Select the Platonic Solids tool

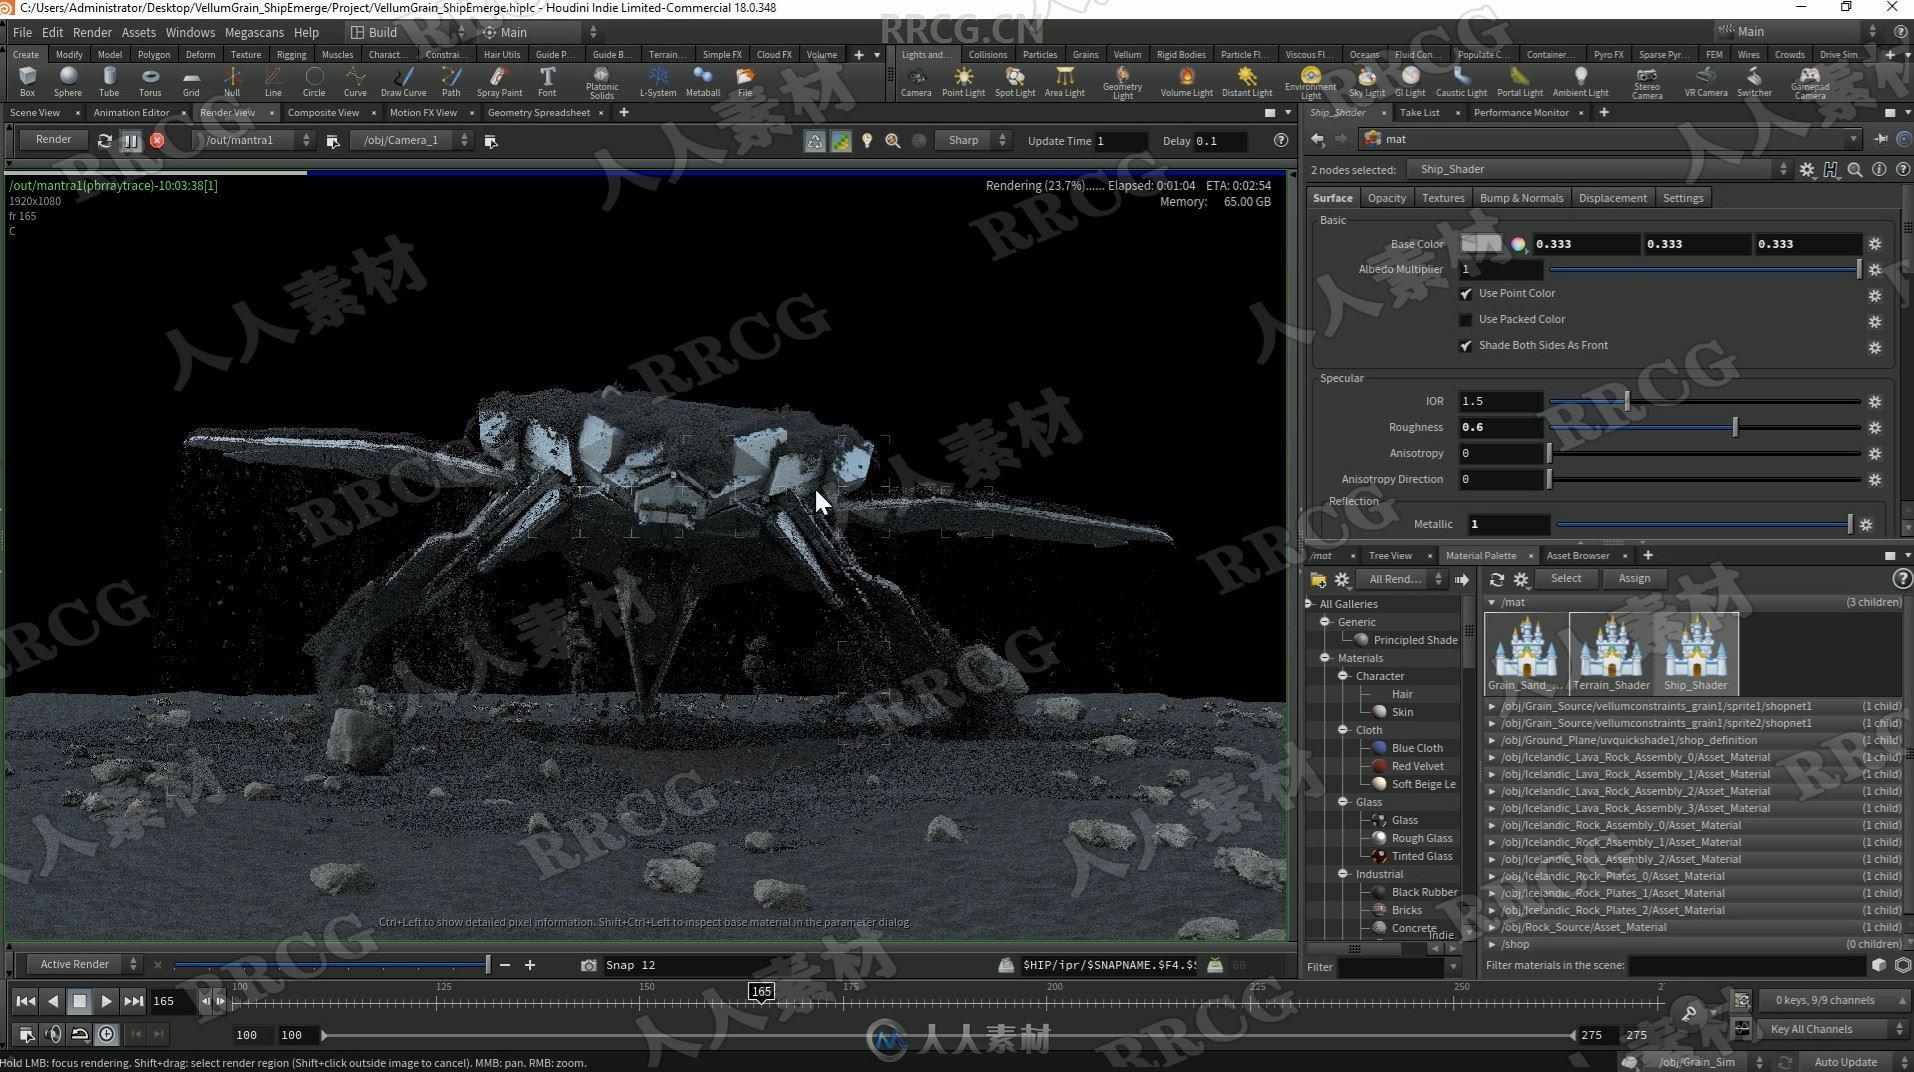click(602, 82)
